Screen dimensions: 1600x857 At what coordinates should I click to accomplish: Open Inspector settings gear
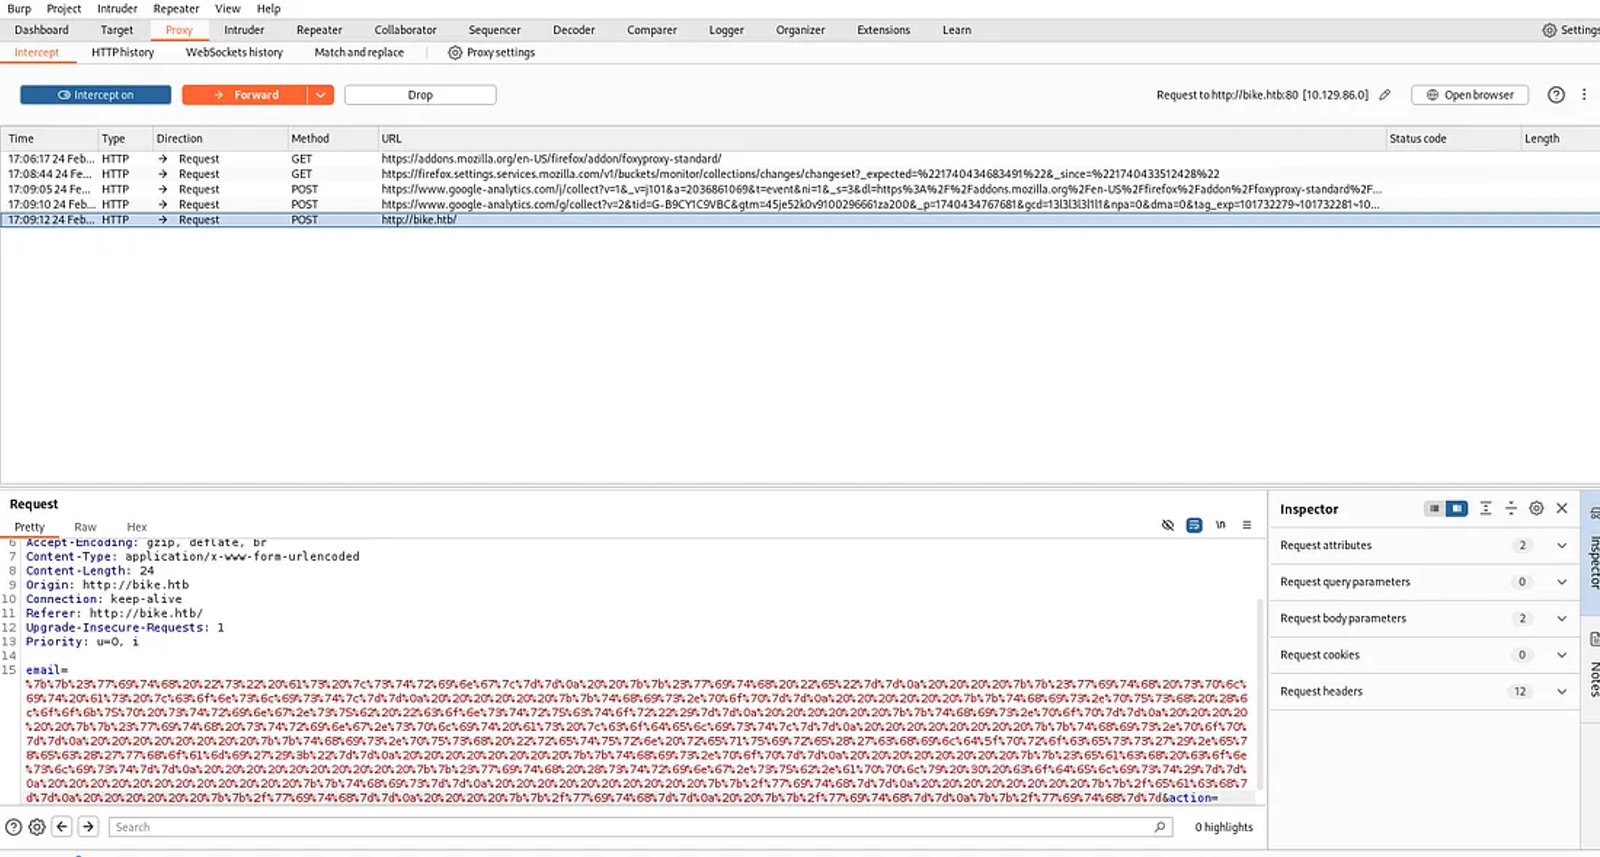coord(1537,509)
